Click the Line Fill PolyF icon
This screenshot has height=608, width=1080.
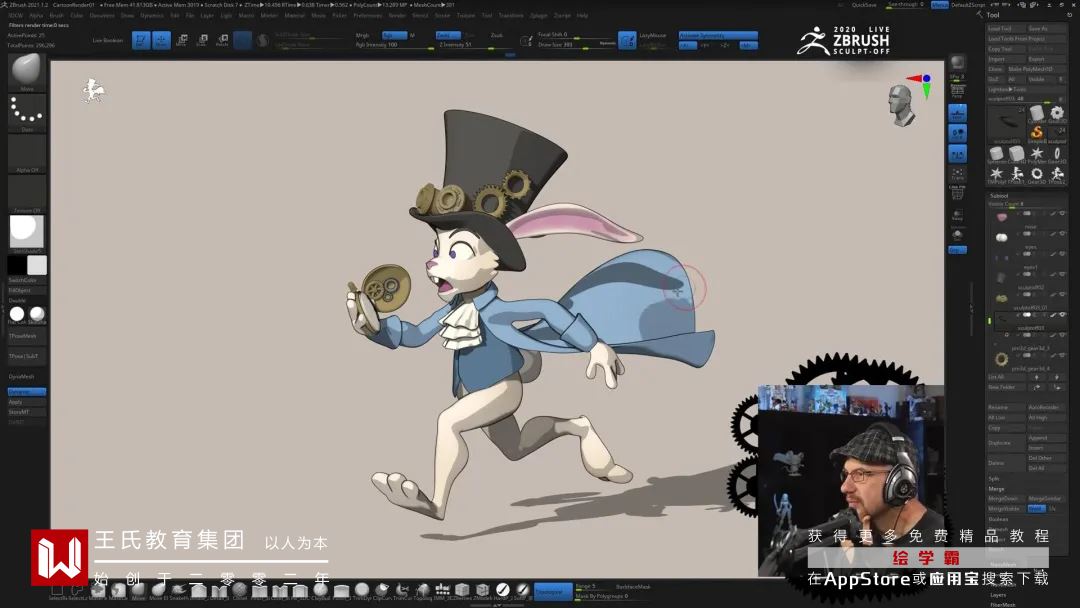pos(957,195)
